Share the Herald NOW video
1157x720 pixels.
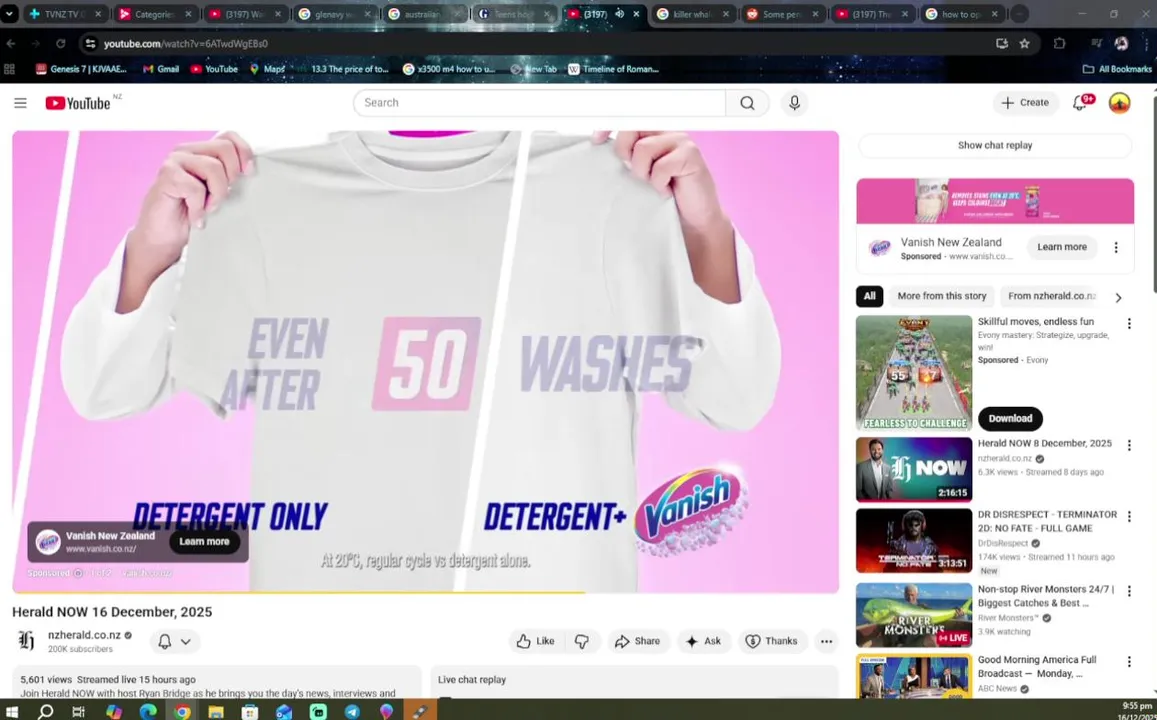pyautogui.click(x=638, y=641)
